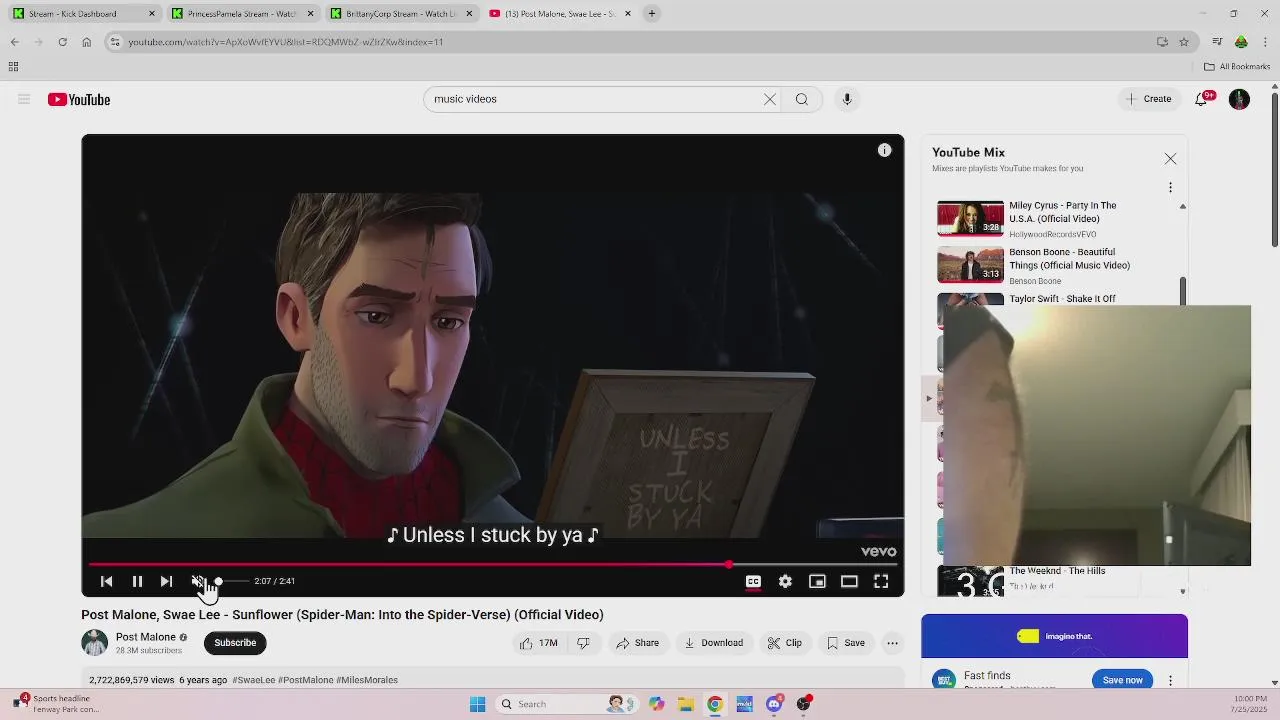The width and height of the screenshot is (1280, 720).
Task: Open the #SwaeLee hashtag
Action: tap(254, 680)
